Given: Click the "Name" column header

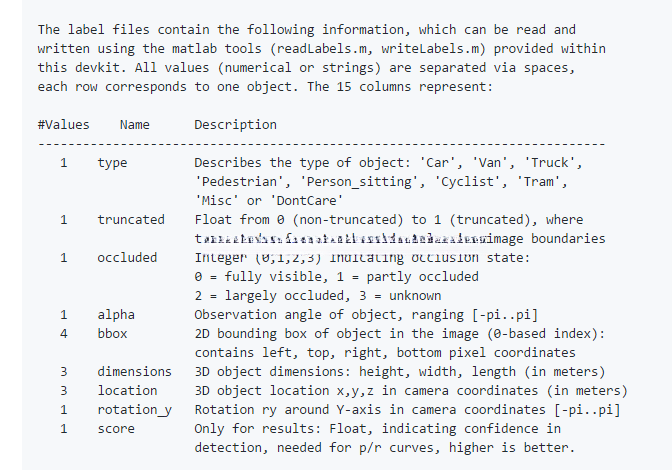Looking at the screenshot, I should pos(134,125).
